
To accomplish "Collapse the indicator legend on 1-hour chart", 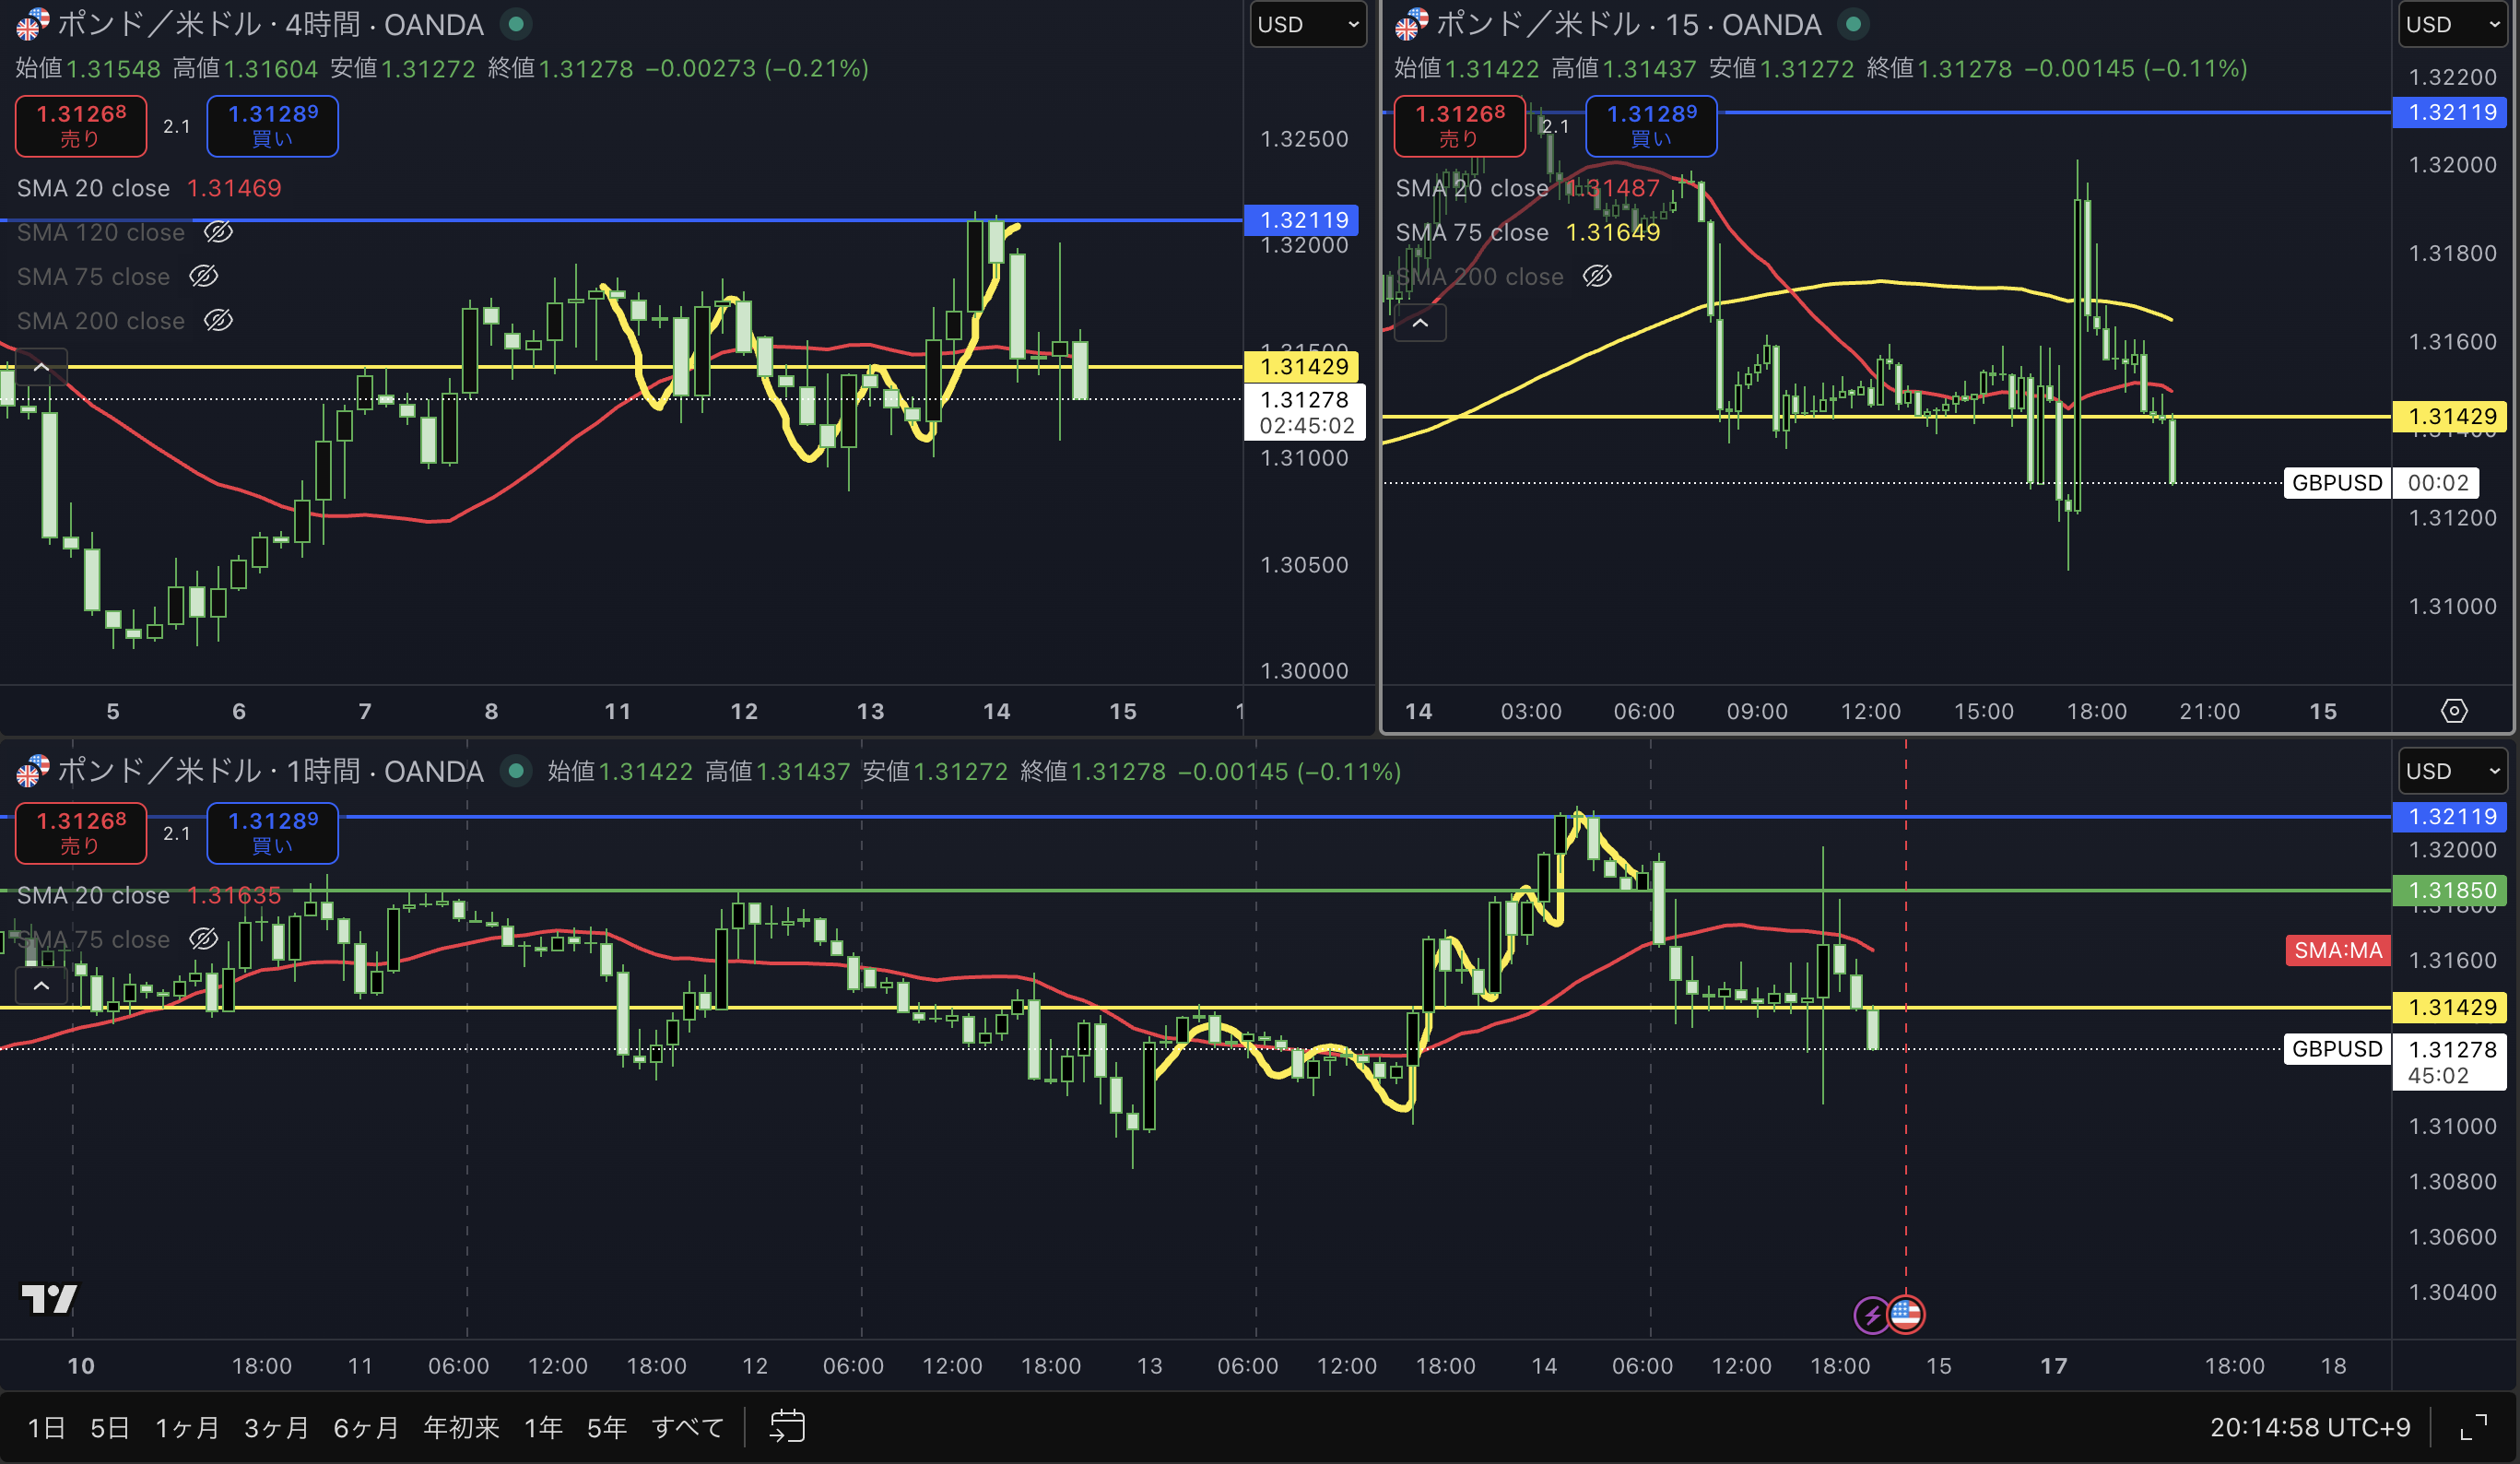I will click(x=41, y=986).
